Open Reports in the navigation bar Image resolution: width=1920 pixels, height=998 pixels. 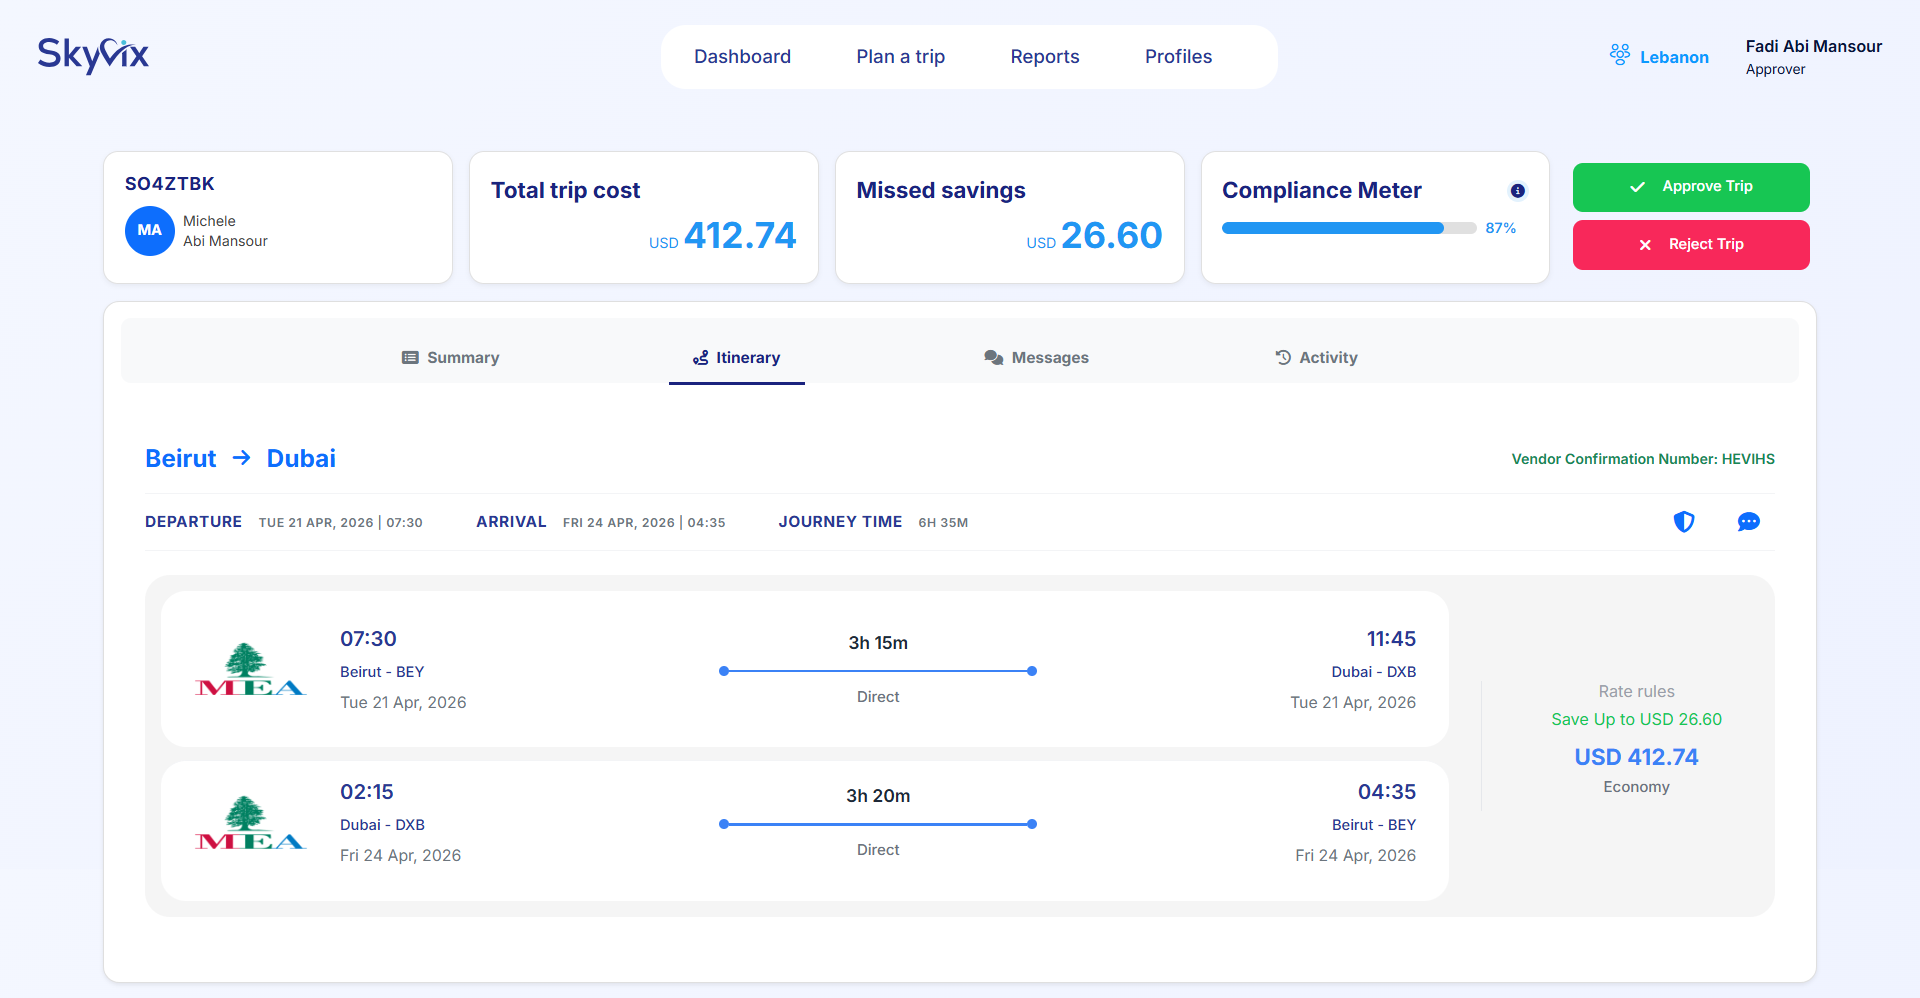[x=1044, y=57]
